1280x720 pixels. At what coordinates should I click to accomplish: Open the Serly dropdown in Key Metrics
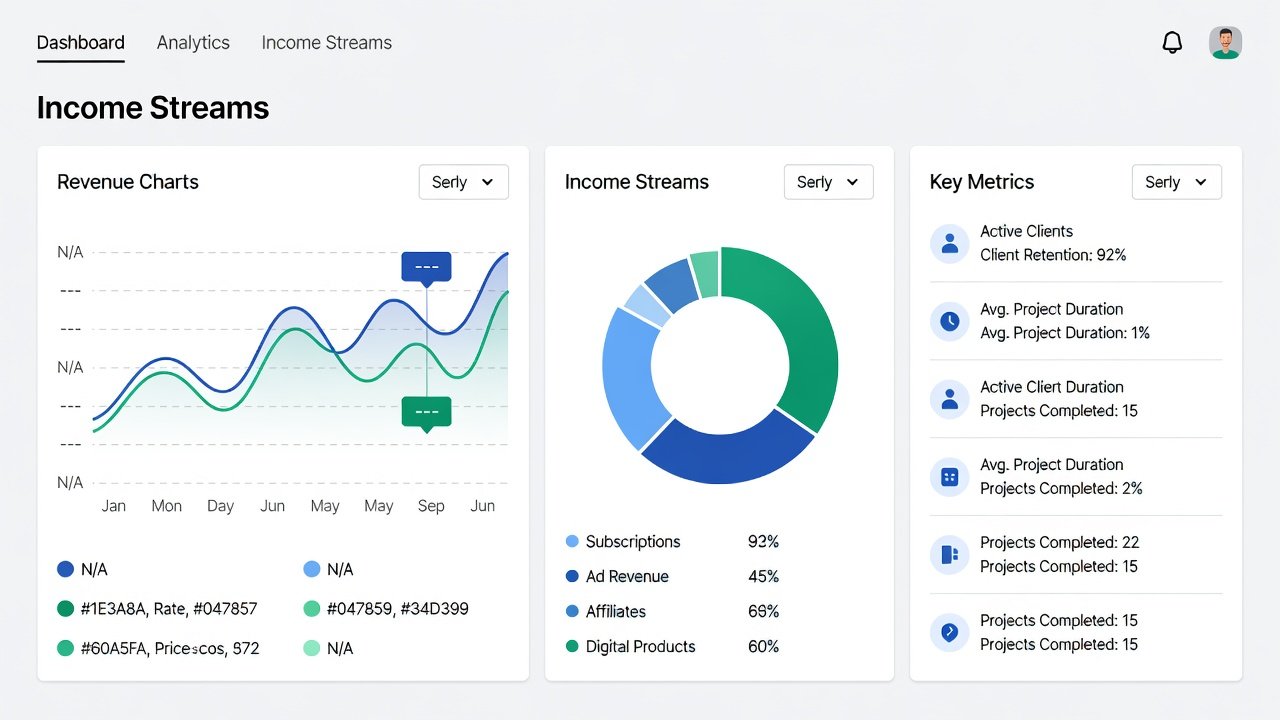point(1176,182)
